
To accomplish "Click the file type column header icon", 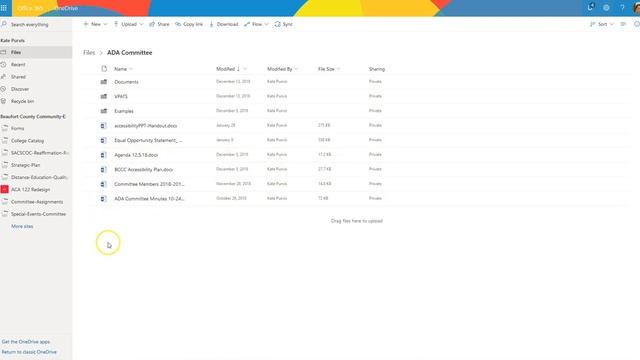I will tap(104, 69).
